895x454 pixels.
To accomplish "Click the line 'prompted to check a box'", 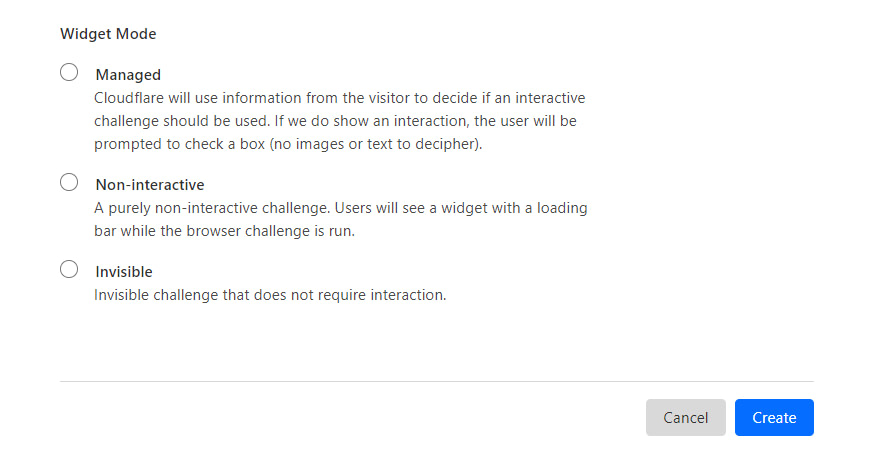I will pos(288,144).
